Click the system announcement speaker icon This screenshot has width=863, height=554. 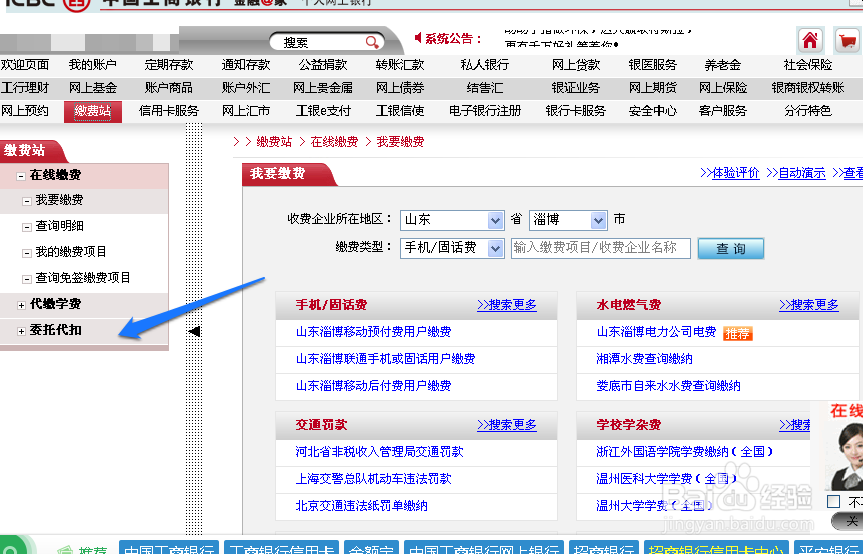coord(418,37)
